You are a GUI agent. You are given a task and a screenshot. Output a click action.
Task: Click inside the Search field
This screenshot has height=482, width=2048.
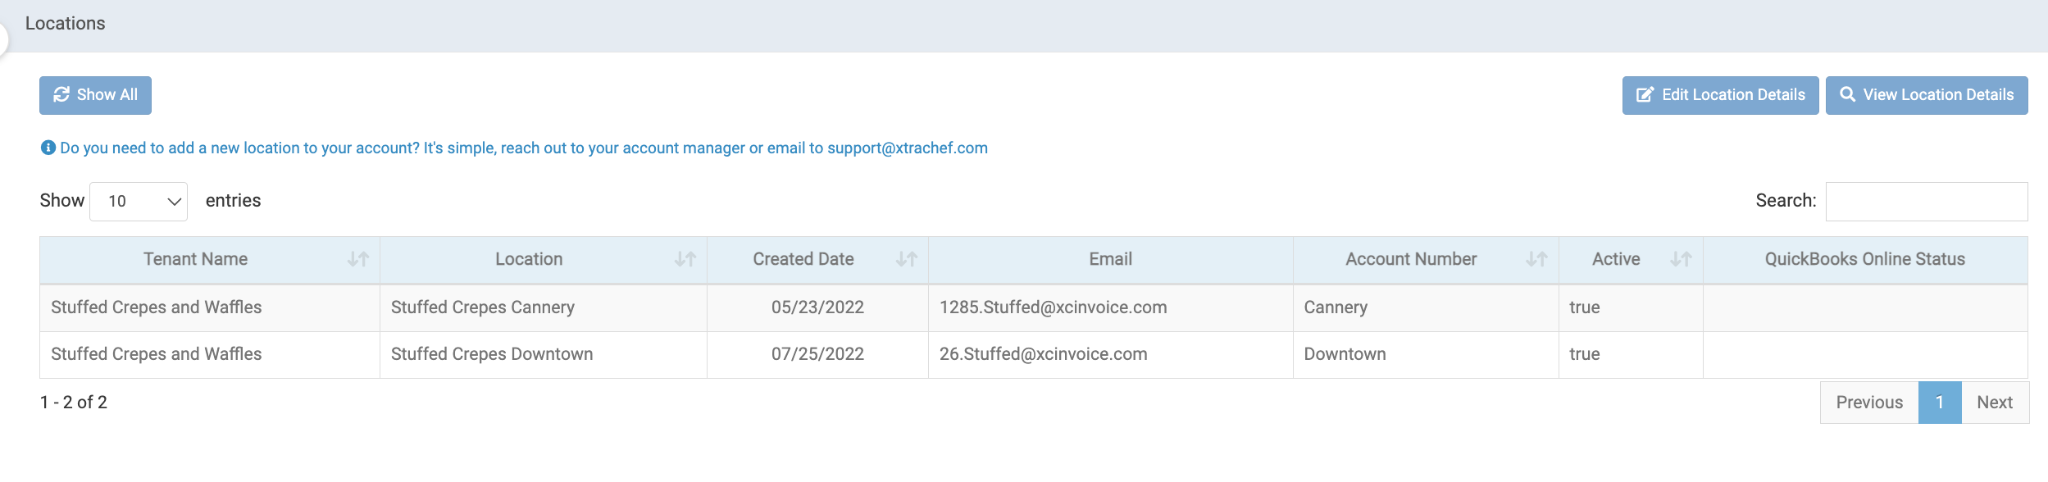pyautogui.click(x=1926, y=201)
